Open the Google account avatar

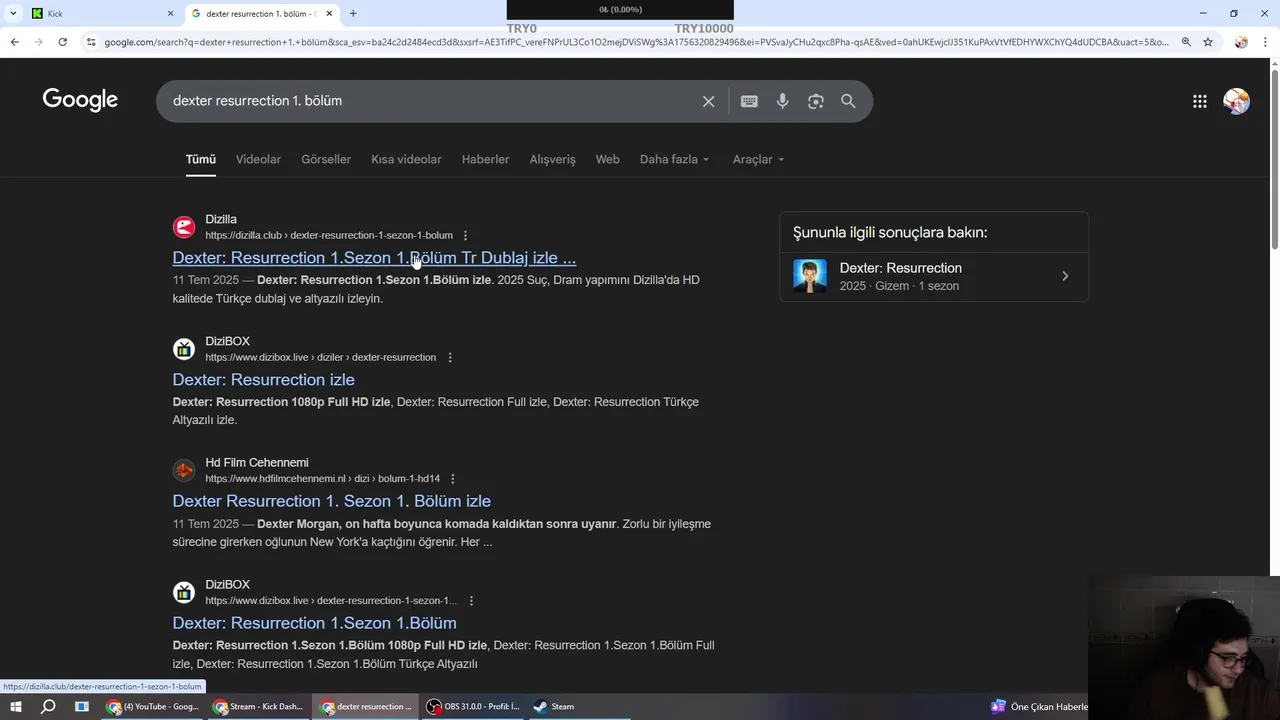pos(1236,101)
